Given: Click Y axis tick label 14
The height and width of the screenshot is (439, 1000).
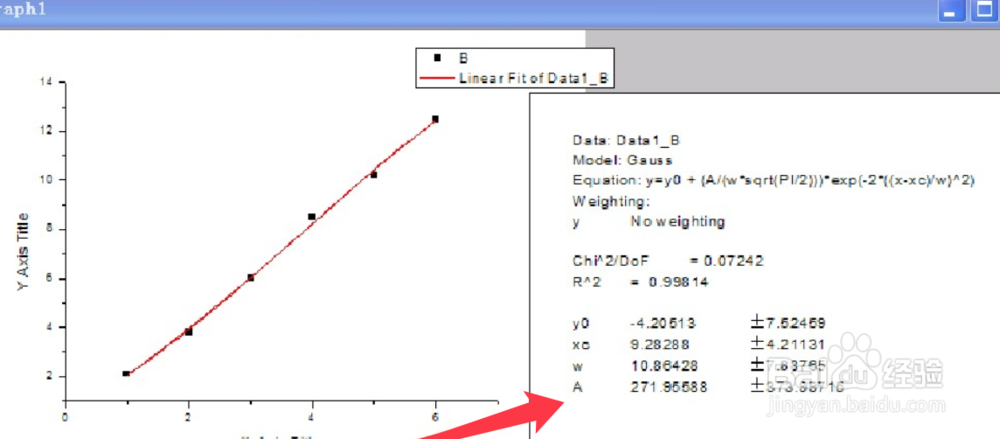Looking at the screenshot, I should point(48,82).
